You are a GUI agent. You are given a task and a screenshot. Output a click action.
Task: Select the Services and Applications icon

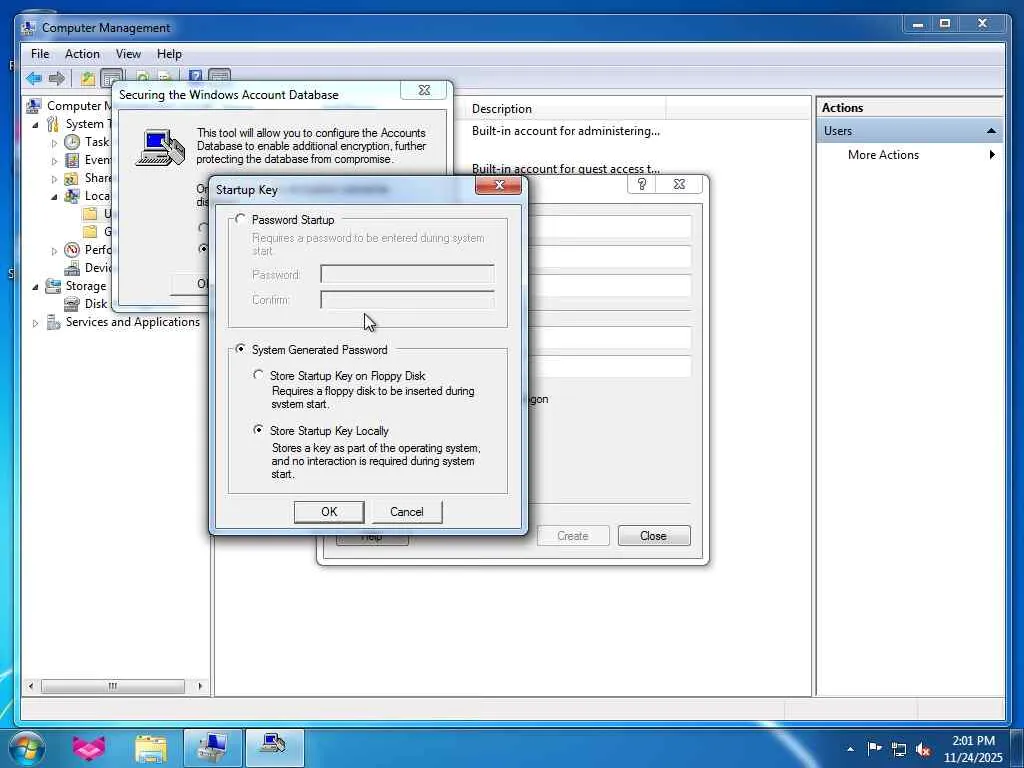point(53,322)
